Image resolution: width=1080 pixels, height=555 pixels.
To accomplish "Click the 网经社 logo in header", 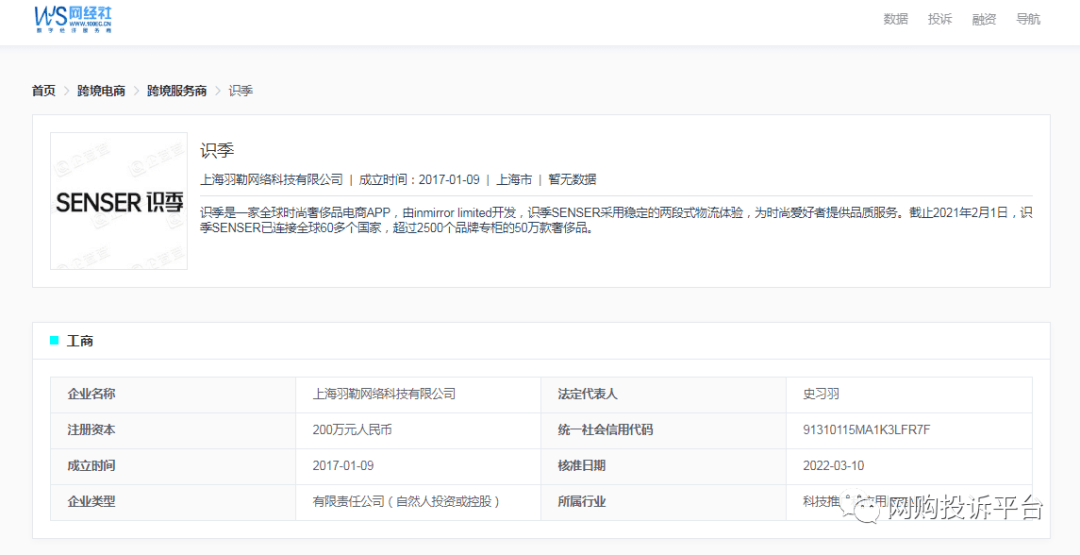I will coord(73,18).
